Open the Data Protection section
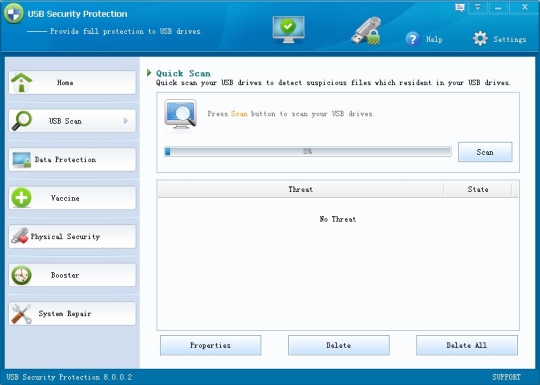This screenshot has height=385, width=540. (72, 159)
